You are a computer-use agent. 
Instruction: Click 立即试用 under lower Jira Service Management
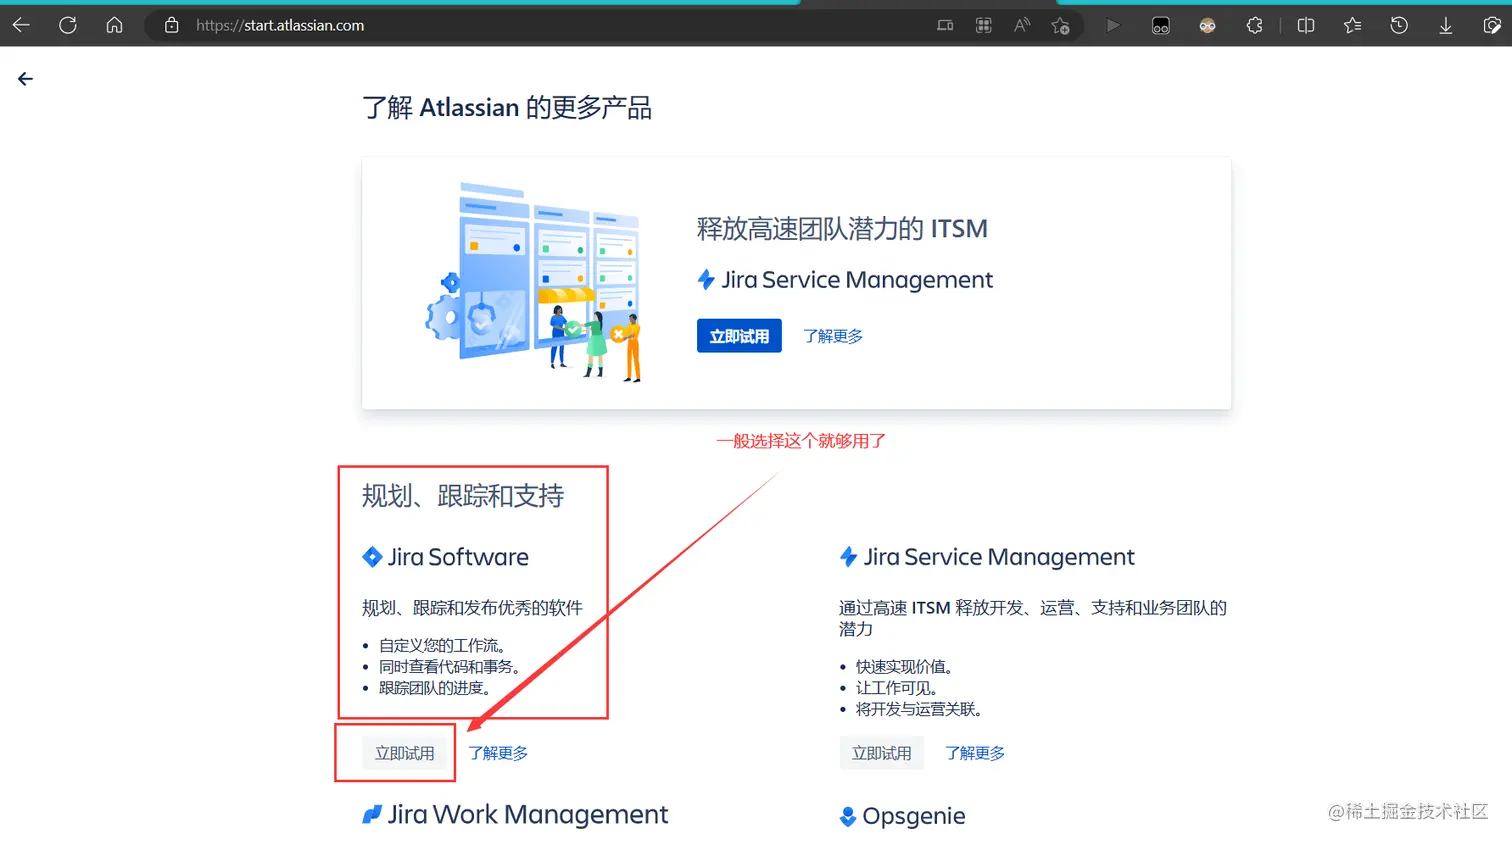click(882, 753)
